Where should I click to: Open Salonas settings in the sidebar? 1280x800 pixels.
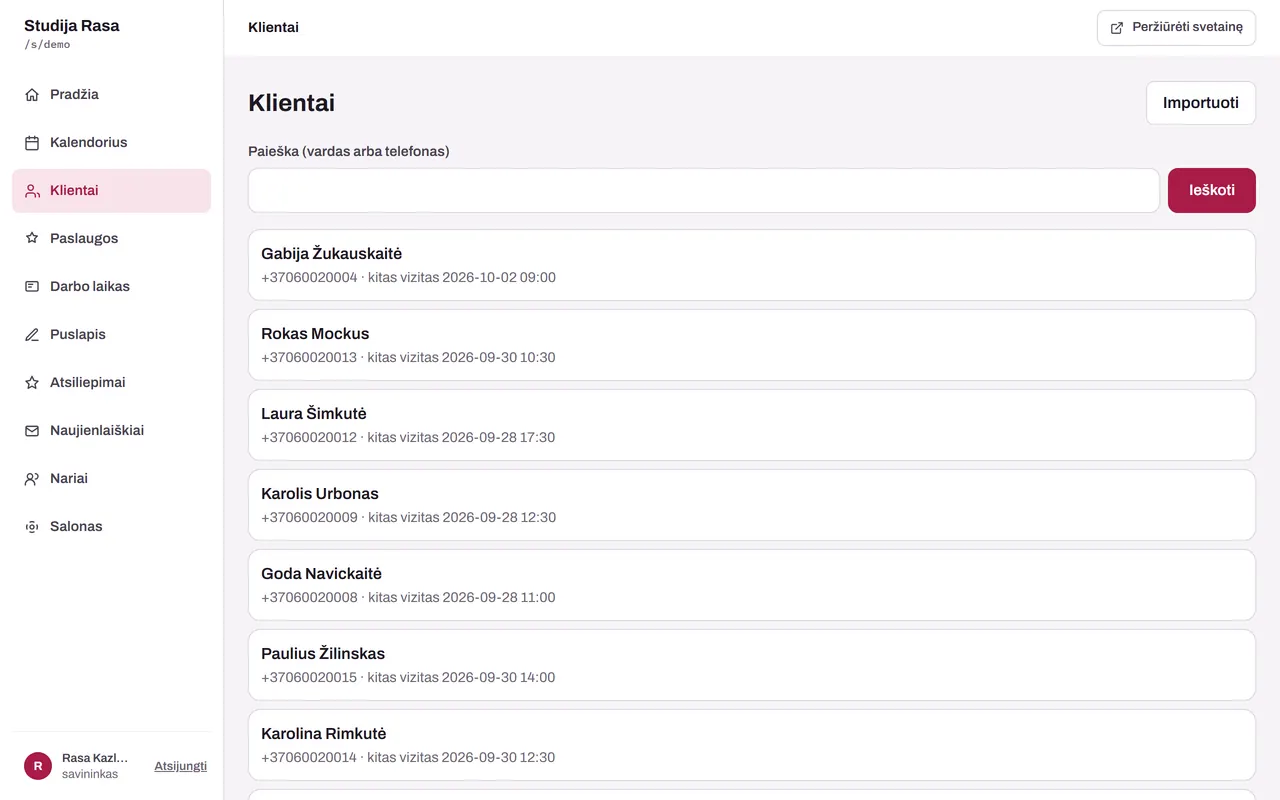coord(111,527)
